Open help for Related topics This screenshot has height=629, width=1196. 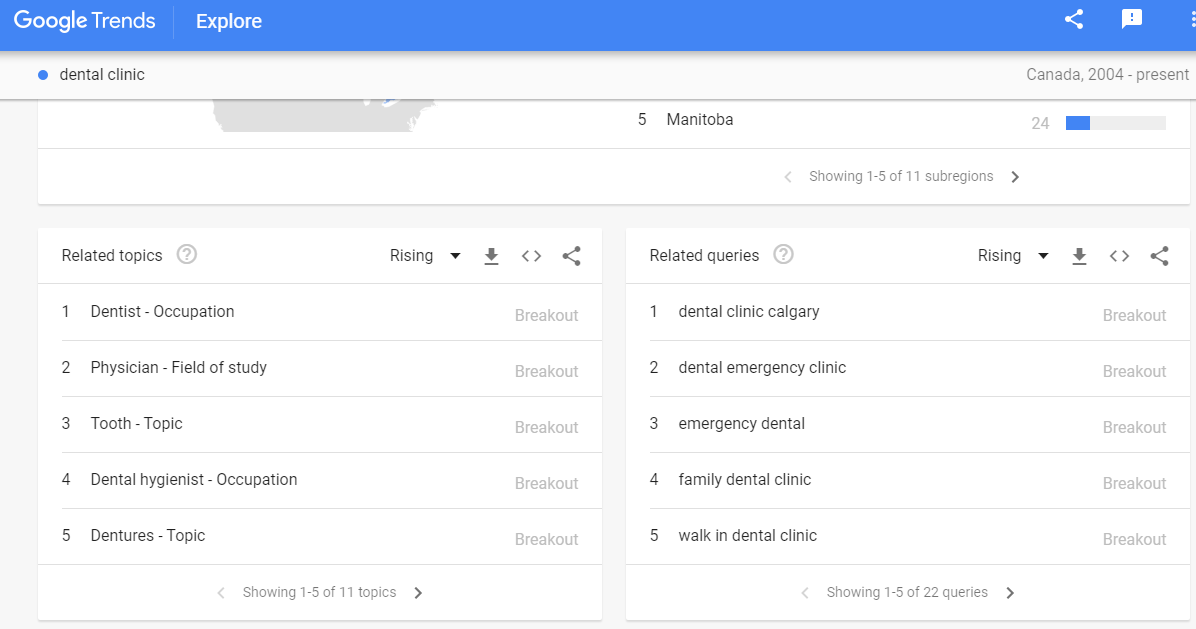[x=186, y=255]
